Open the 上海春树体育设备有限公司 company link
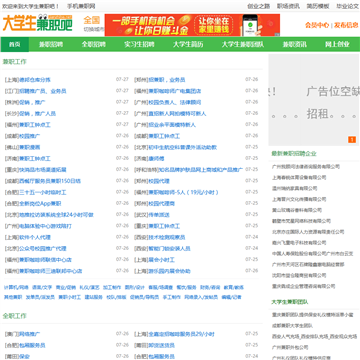This screenshot has width=360, height=360. click(x=299, y=177)
